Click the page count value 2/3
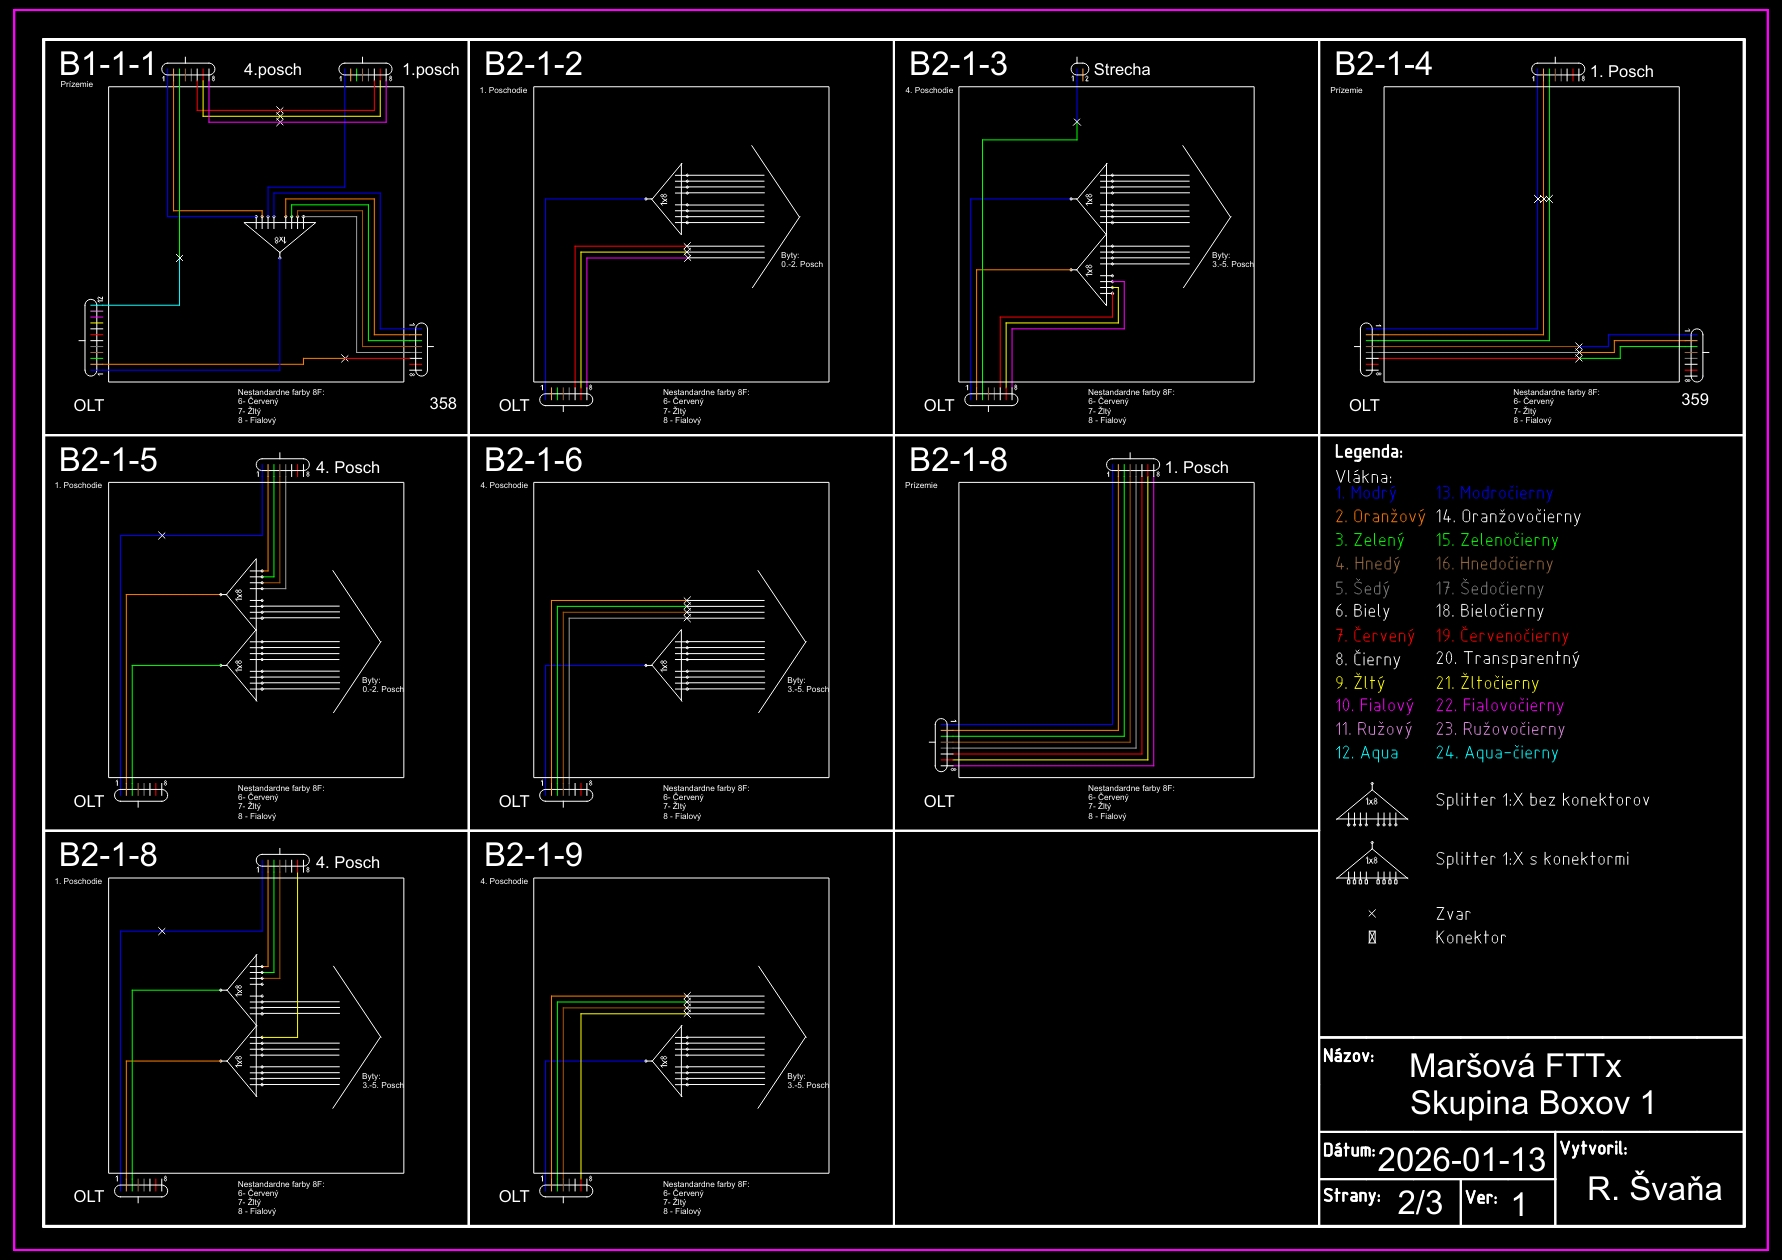Viewport: 1782px width, 1260px height. coord(1419,1202)
